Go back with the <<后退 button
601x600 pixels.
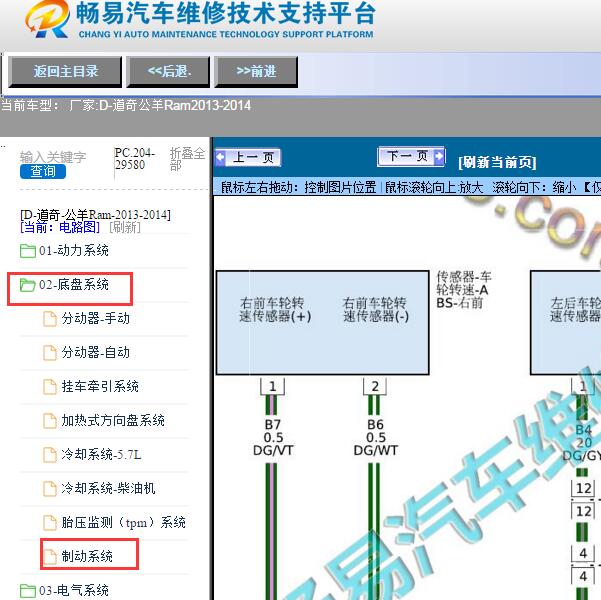[x=168, y=72]
